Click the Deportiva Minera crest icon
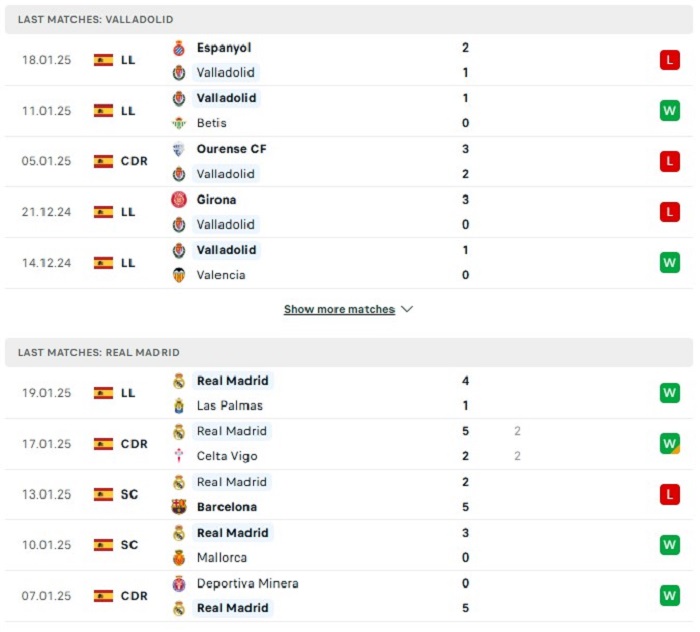The image size is (700, 632). click(x=179, y=583)
